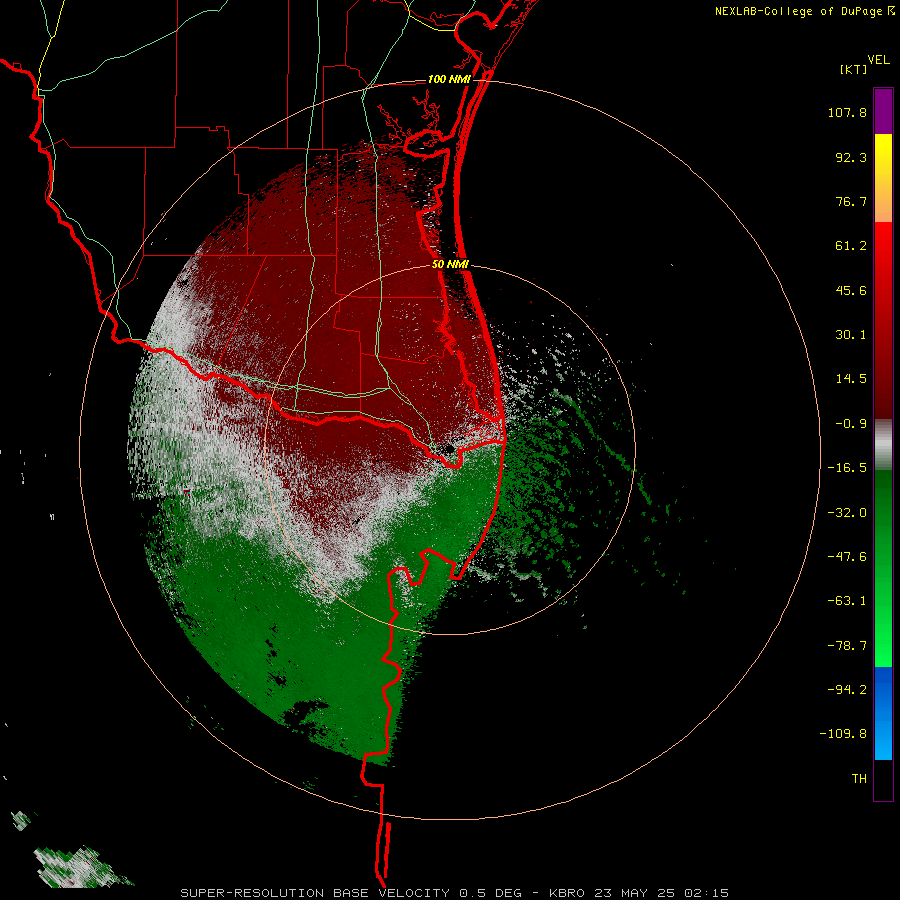Click the blue segment of the color bar
The image size is (900, 900).
[883, 713]
